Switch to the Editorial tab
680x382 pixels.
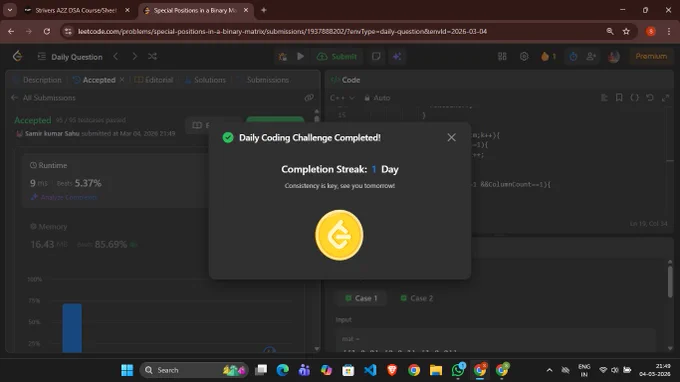tap(154, 80)
